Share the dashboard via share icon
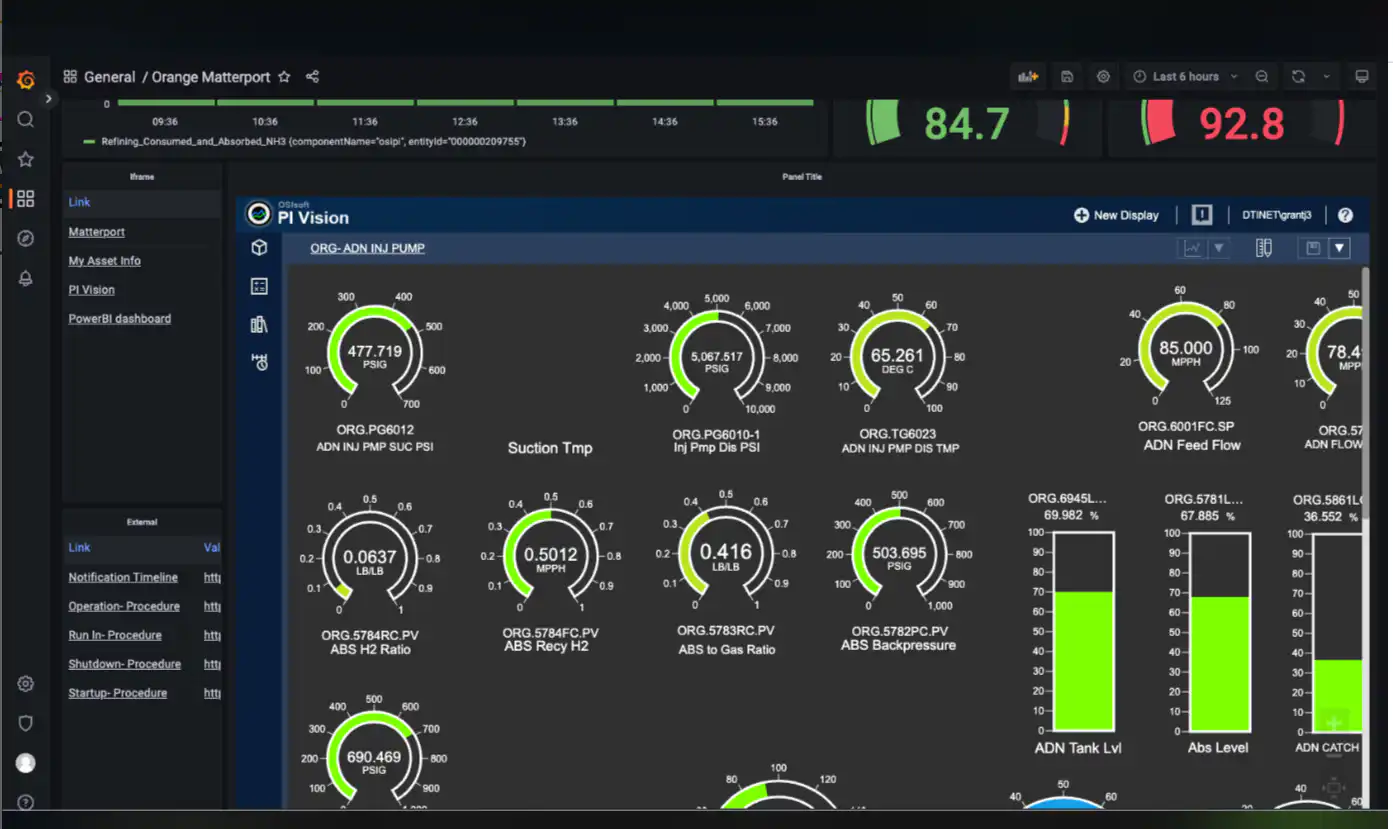This screenshot has height=829, width=1393. click(312, 77)
